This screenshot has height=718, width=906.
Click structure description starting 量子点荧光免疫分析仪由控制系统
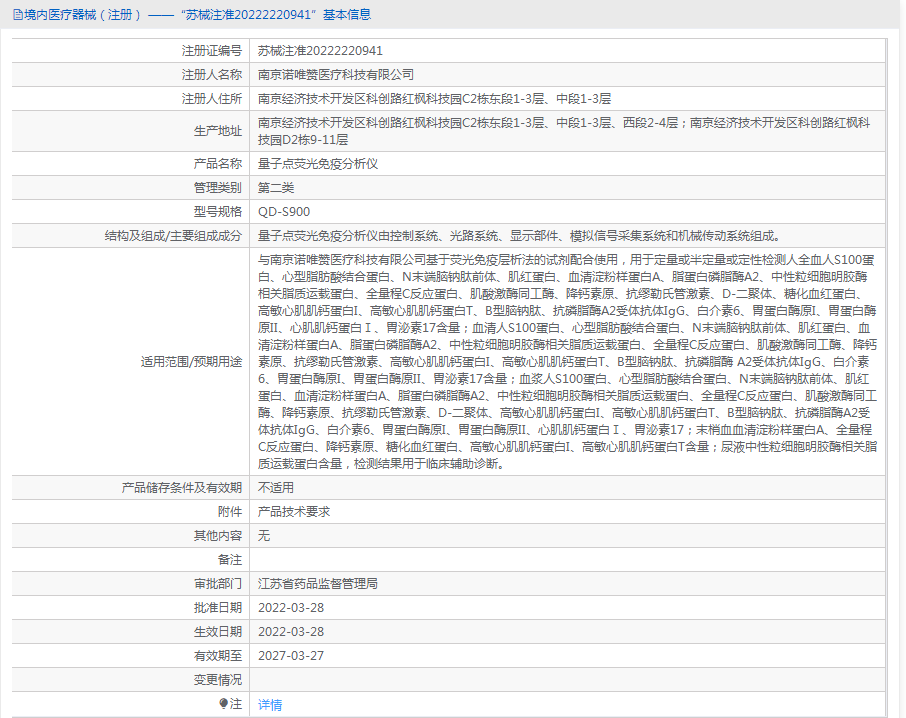point(519,236)
